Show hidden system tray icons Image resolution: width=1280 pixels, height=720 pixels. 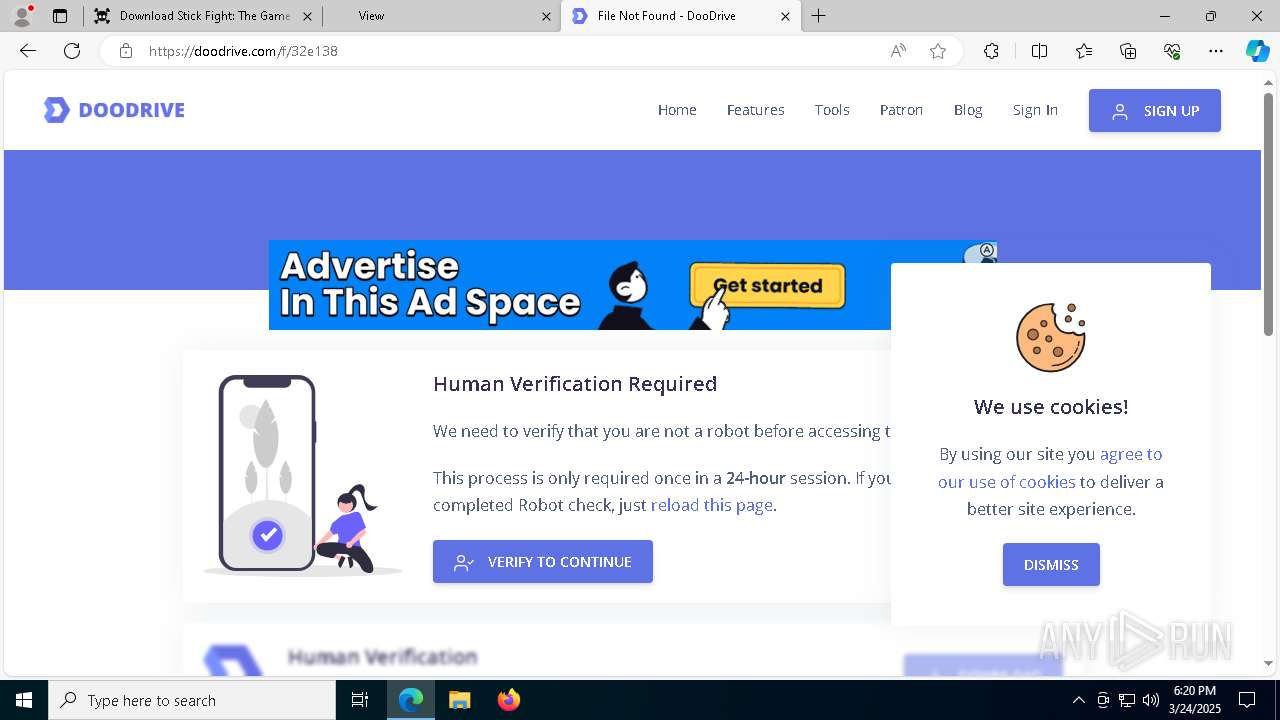pyautogui.click(x=1078, y=700)
